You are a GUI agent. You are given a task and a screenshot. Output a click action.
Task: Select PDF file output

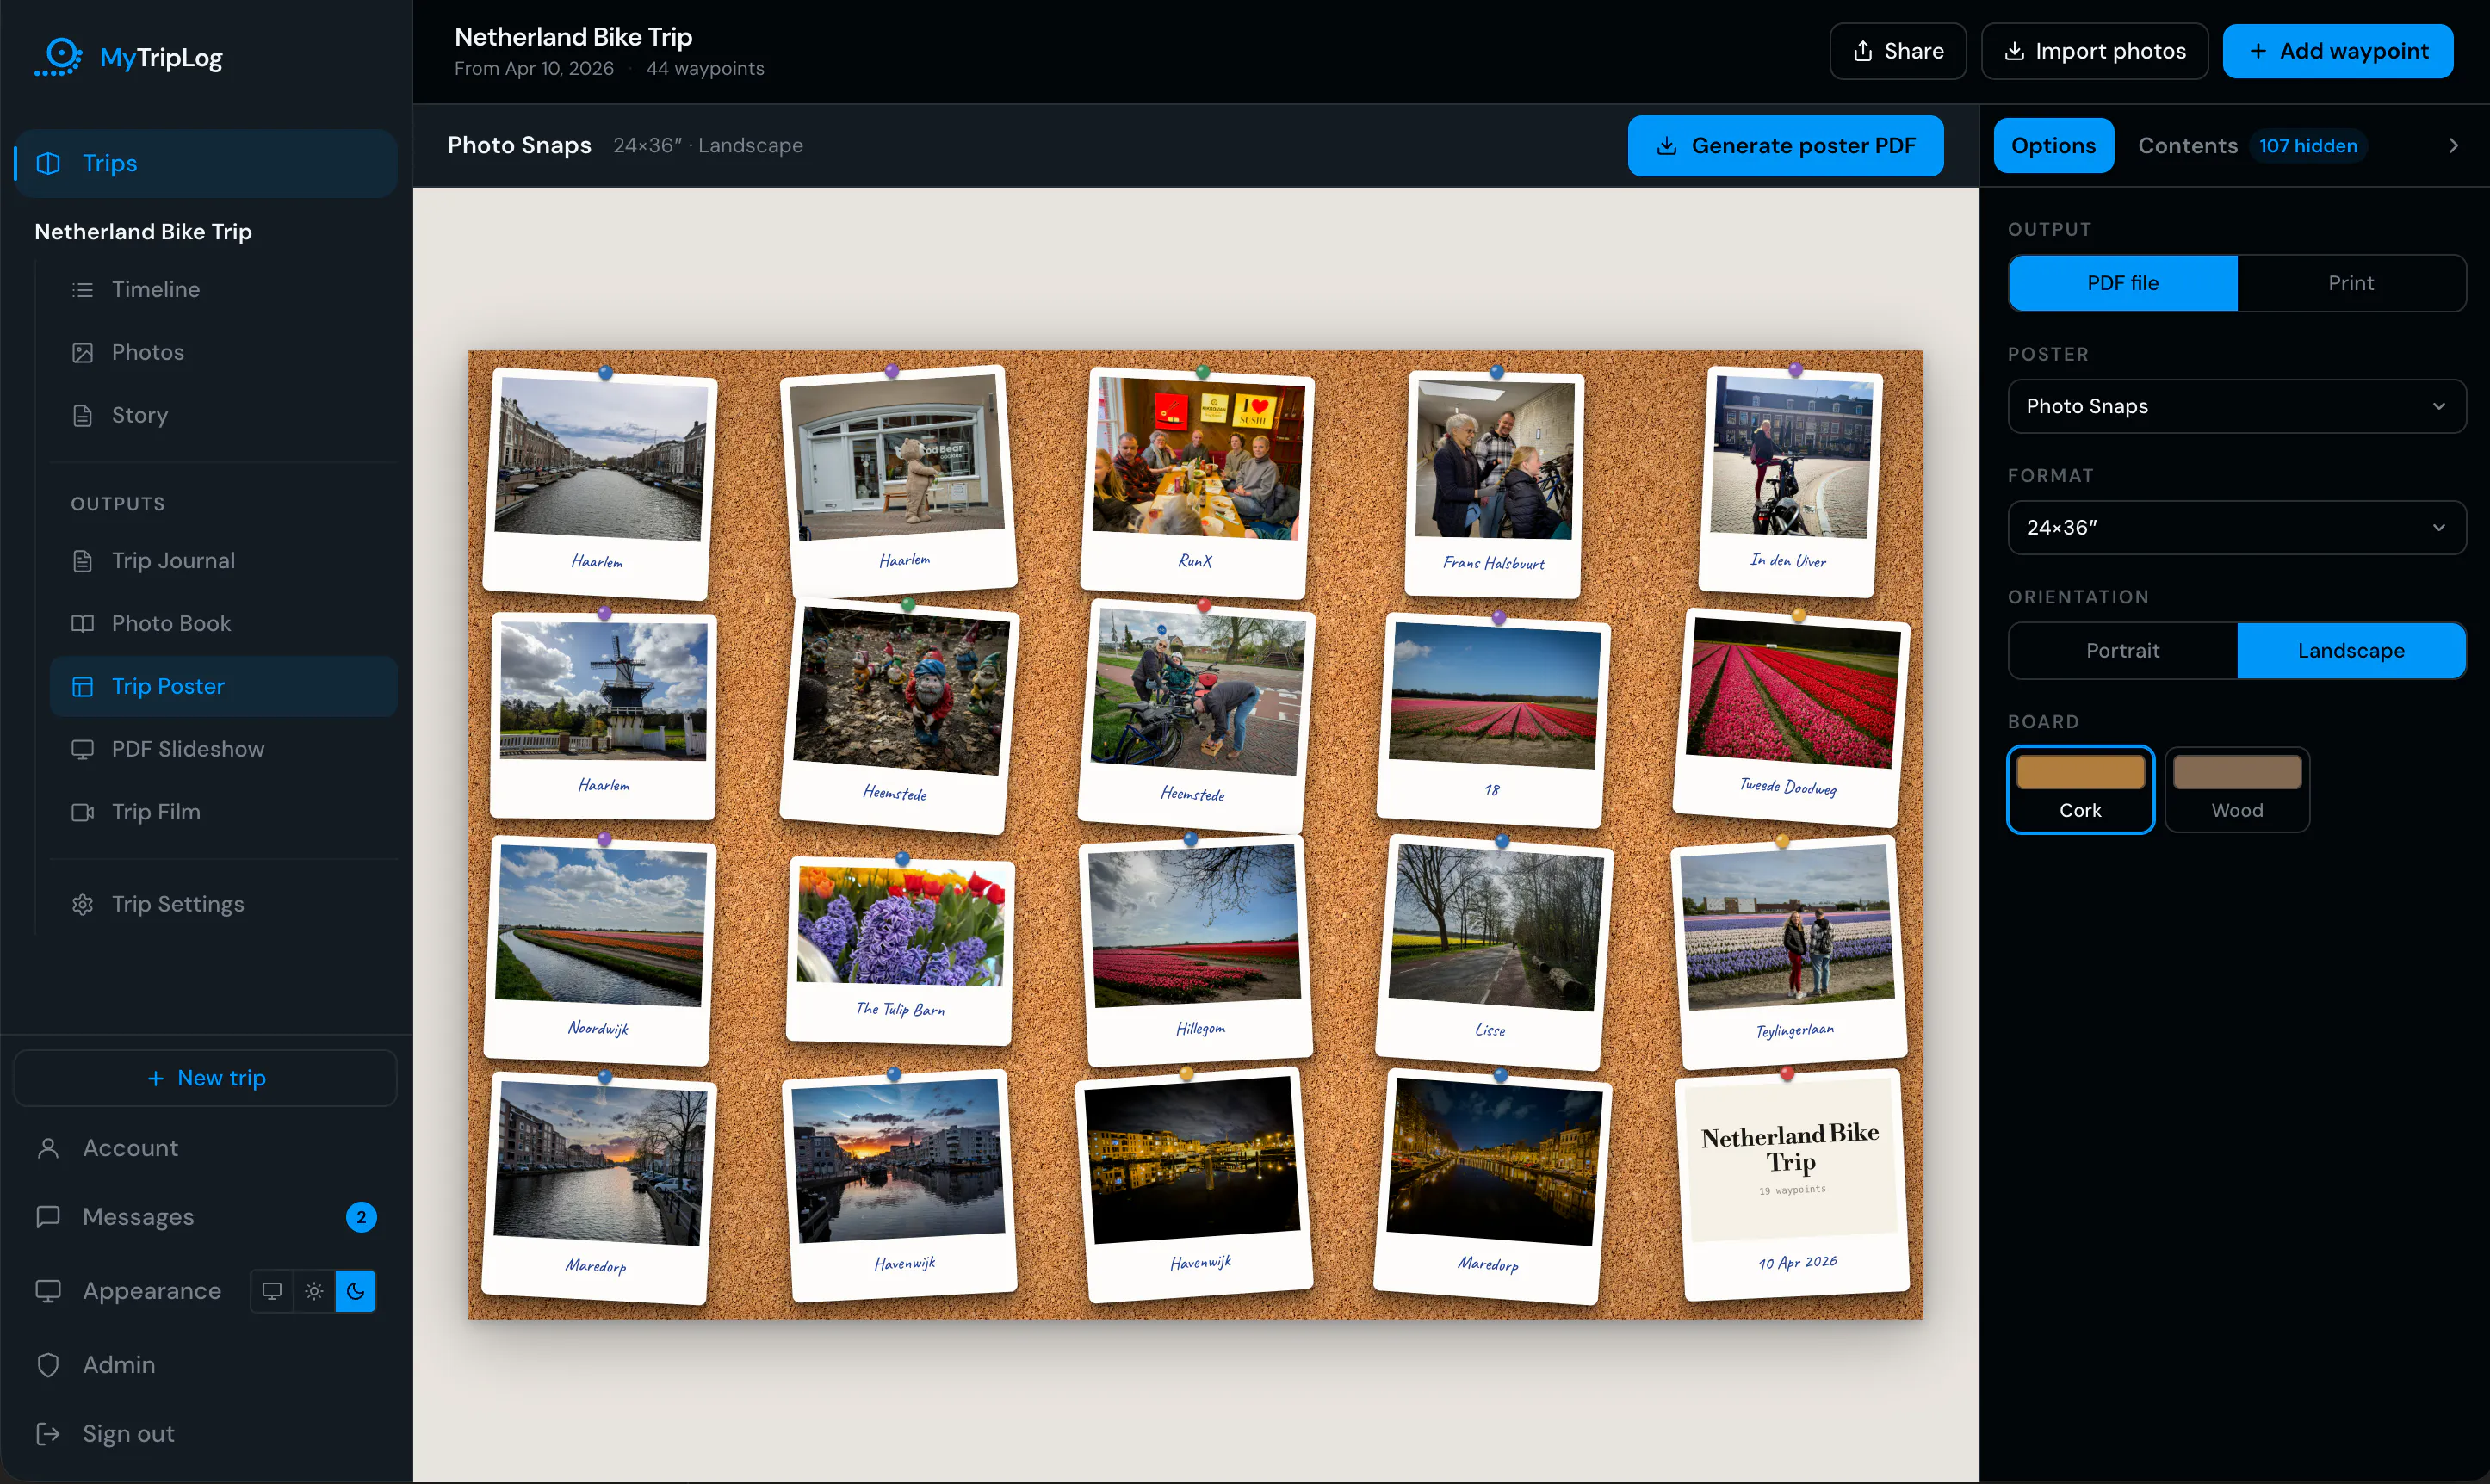point(2122,283)
